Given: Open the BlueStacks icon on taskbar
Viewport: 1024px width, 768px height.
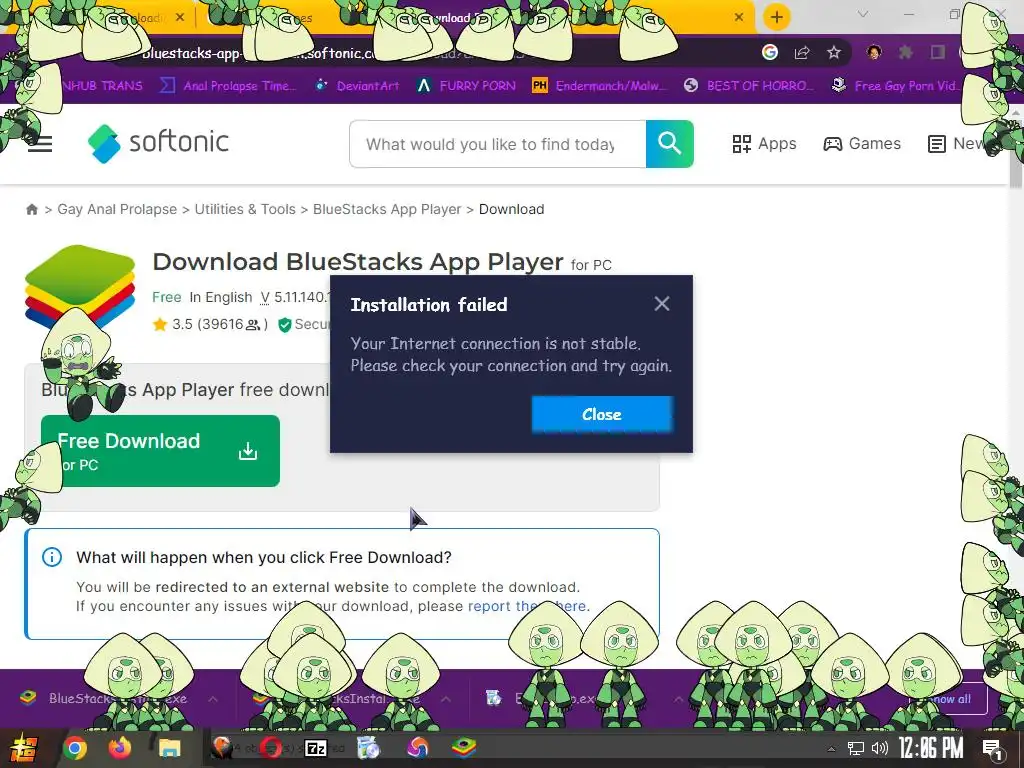Looking at the screenshot, I should point(464,747).
